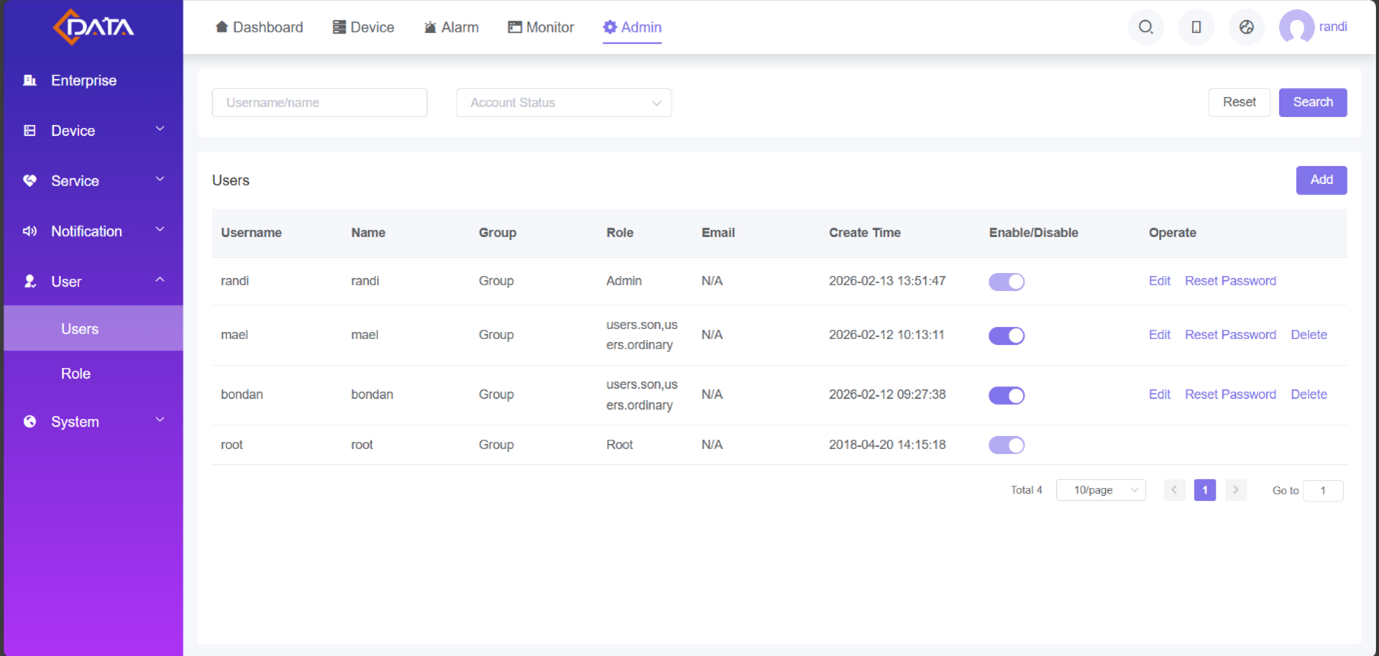Select Role in the User submenu
The width and height of the screenshot is (1379, 656).
click(76, 374)
